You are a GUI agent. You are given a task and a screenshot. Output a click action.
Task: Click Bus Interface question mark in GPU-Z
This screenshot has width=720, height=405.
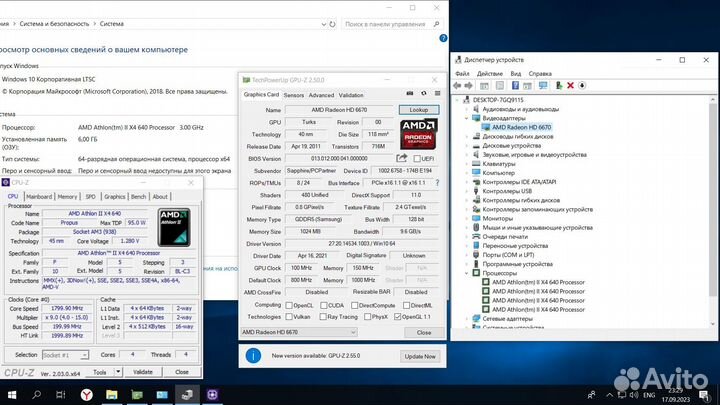[x=437, y=183]
